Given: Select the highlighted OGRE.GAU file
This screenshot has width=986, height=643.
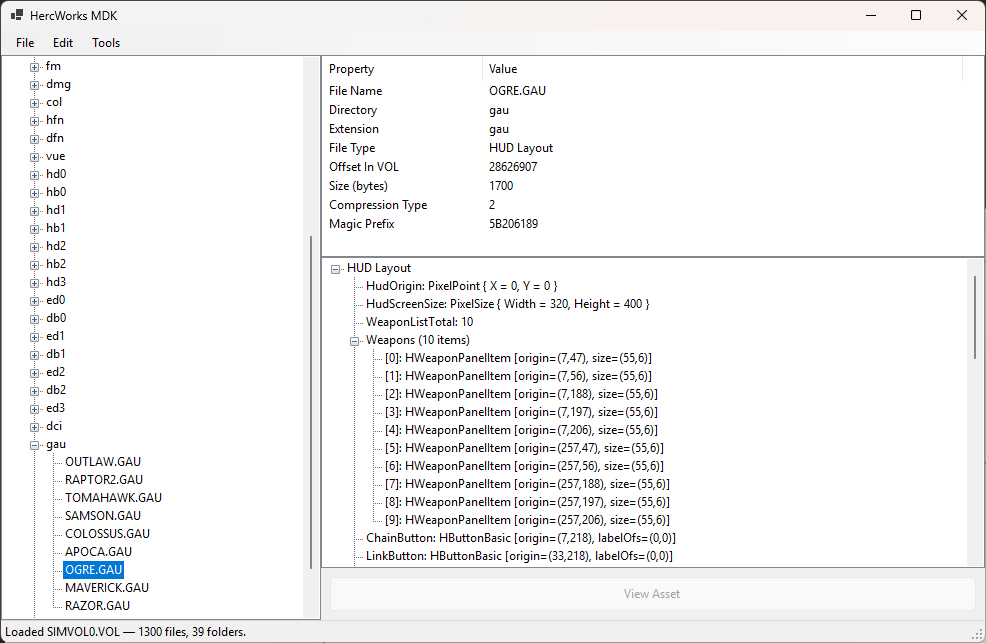Looking at the screenshot, I should point(94,570).
